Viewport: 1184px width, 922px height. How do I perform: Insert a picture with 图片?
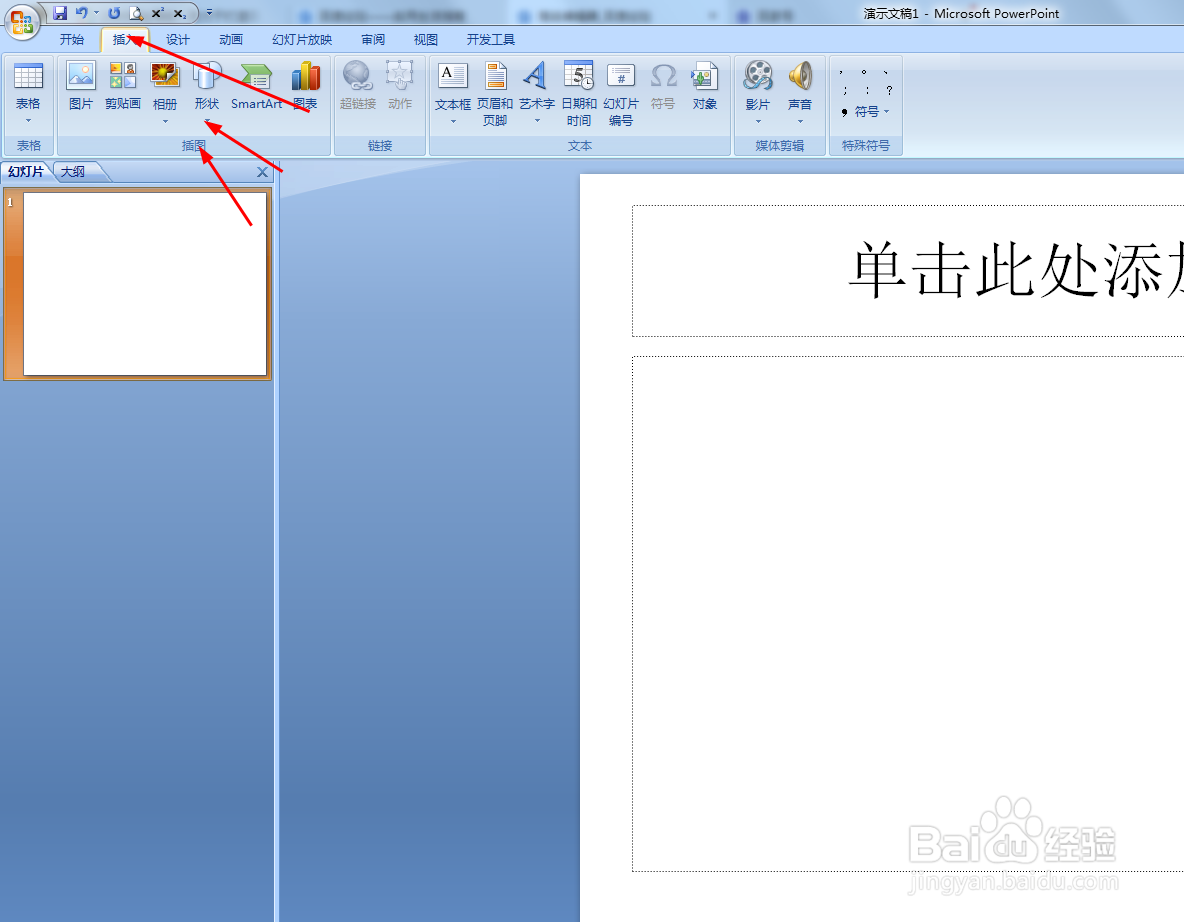coord(81,85)
